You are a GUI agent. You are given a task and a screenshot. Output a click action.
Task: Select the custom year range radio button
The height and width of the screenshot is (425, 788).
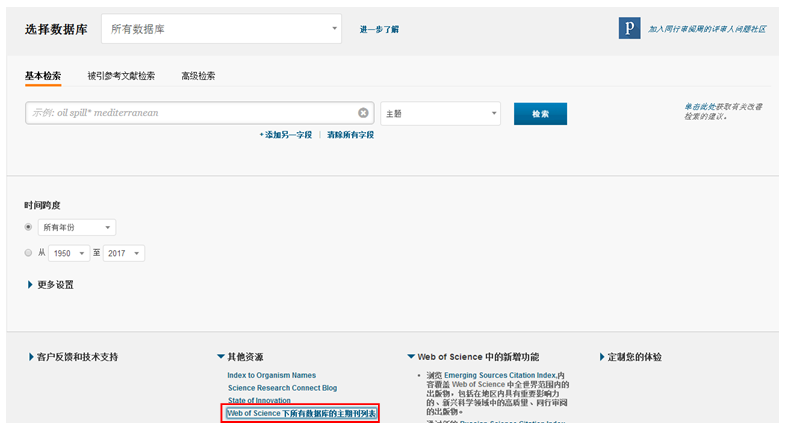pos(29,254)
